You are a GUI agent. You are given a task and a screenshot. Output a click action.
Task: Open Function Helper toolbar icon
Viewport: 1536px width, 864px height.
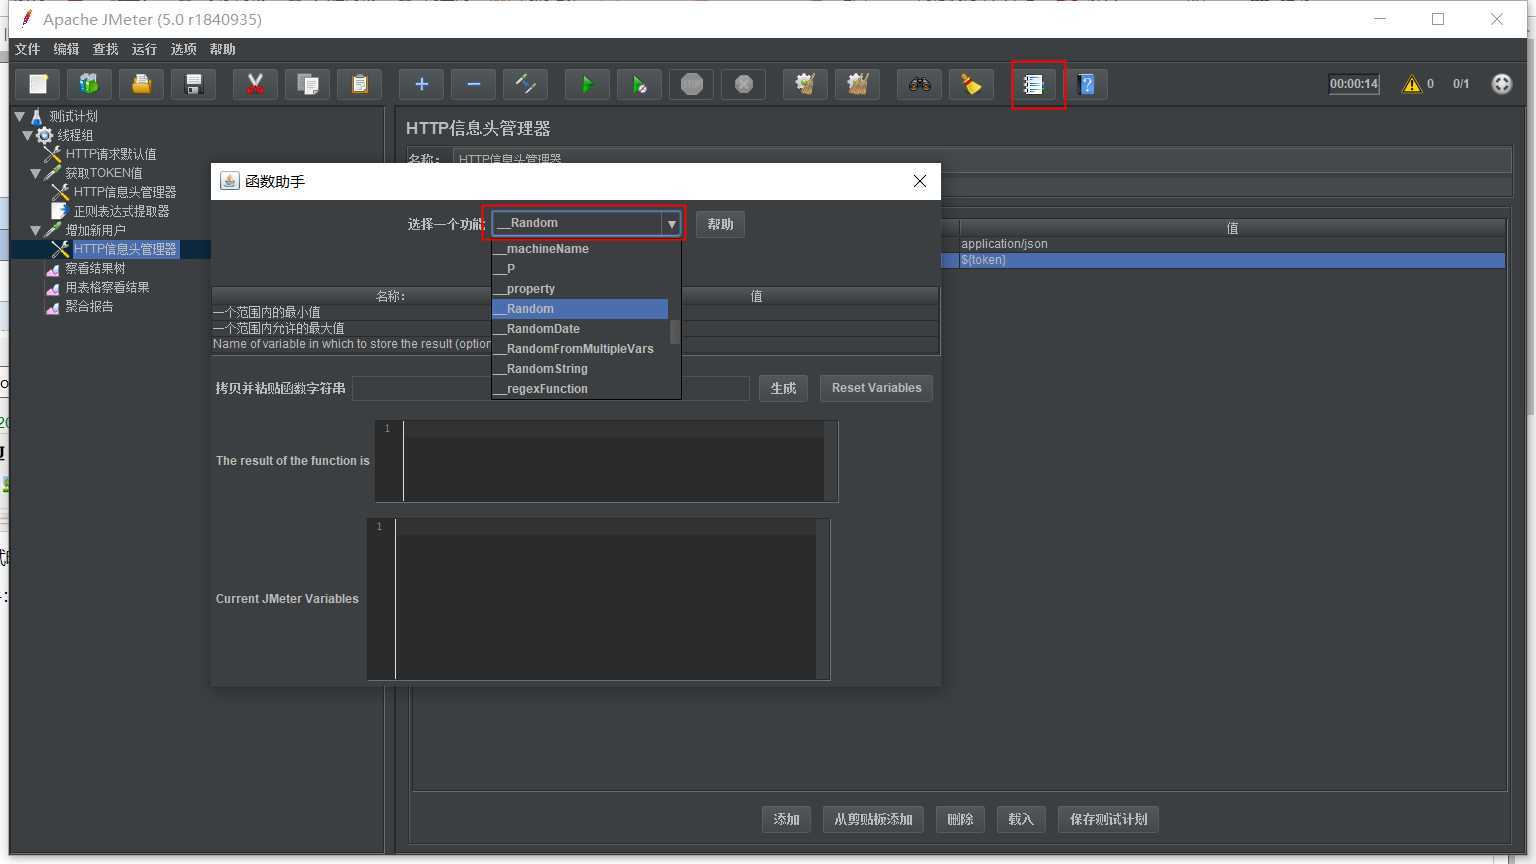pos(1034,84)
